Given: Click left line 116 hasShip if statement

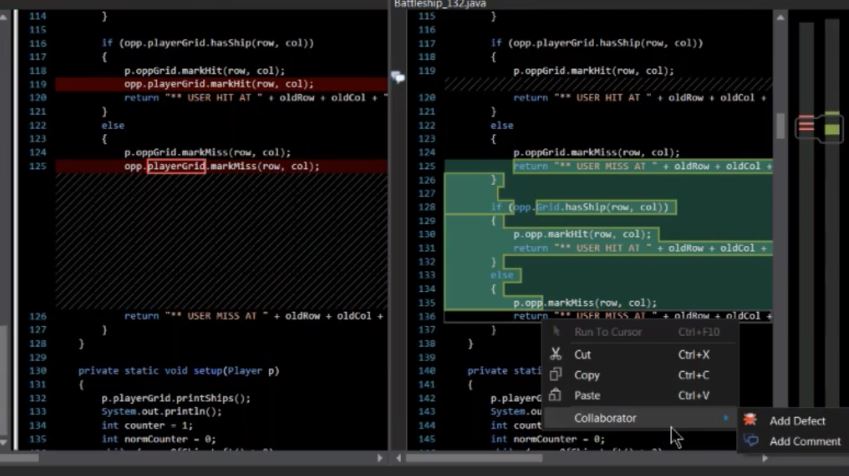Looking at the screenshot, I should click(x=207, y=43).
